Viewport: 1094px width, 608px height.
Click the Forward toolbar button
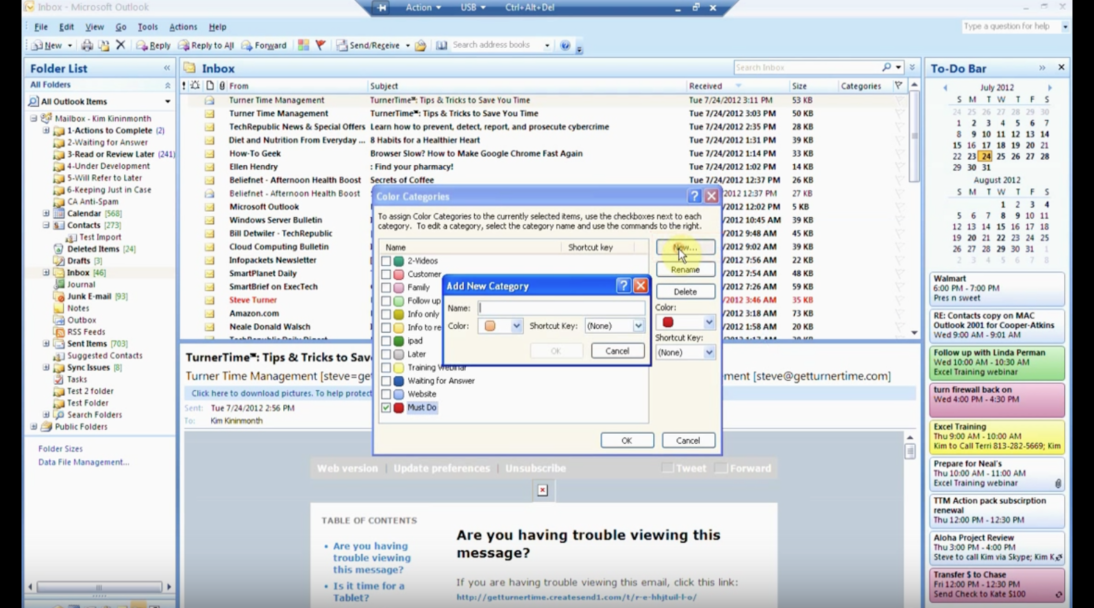[264, 45]
